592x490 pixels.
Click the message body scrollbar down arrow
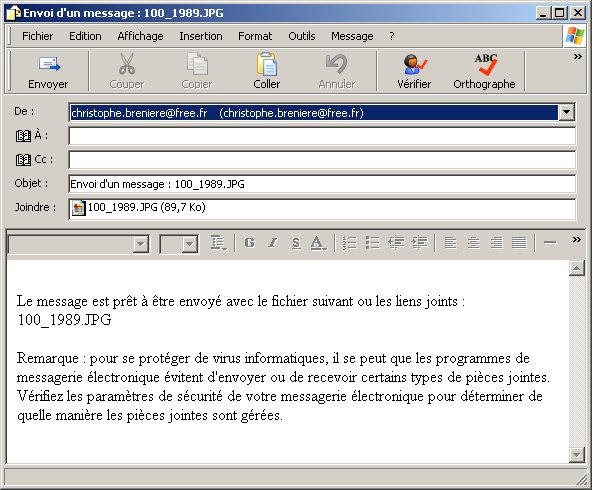coord(577,455)
